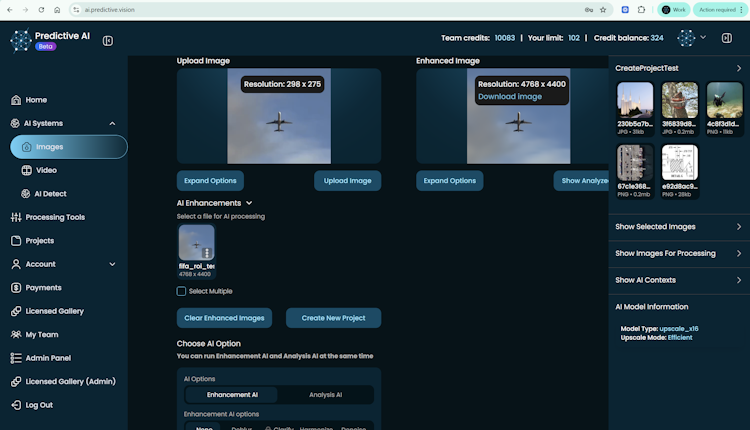Click the Efficient upscale mode text
Viewport: 750px width, 430px height.
tap(680, 338)
